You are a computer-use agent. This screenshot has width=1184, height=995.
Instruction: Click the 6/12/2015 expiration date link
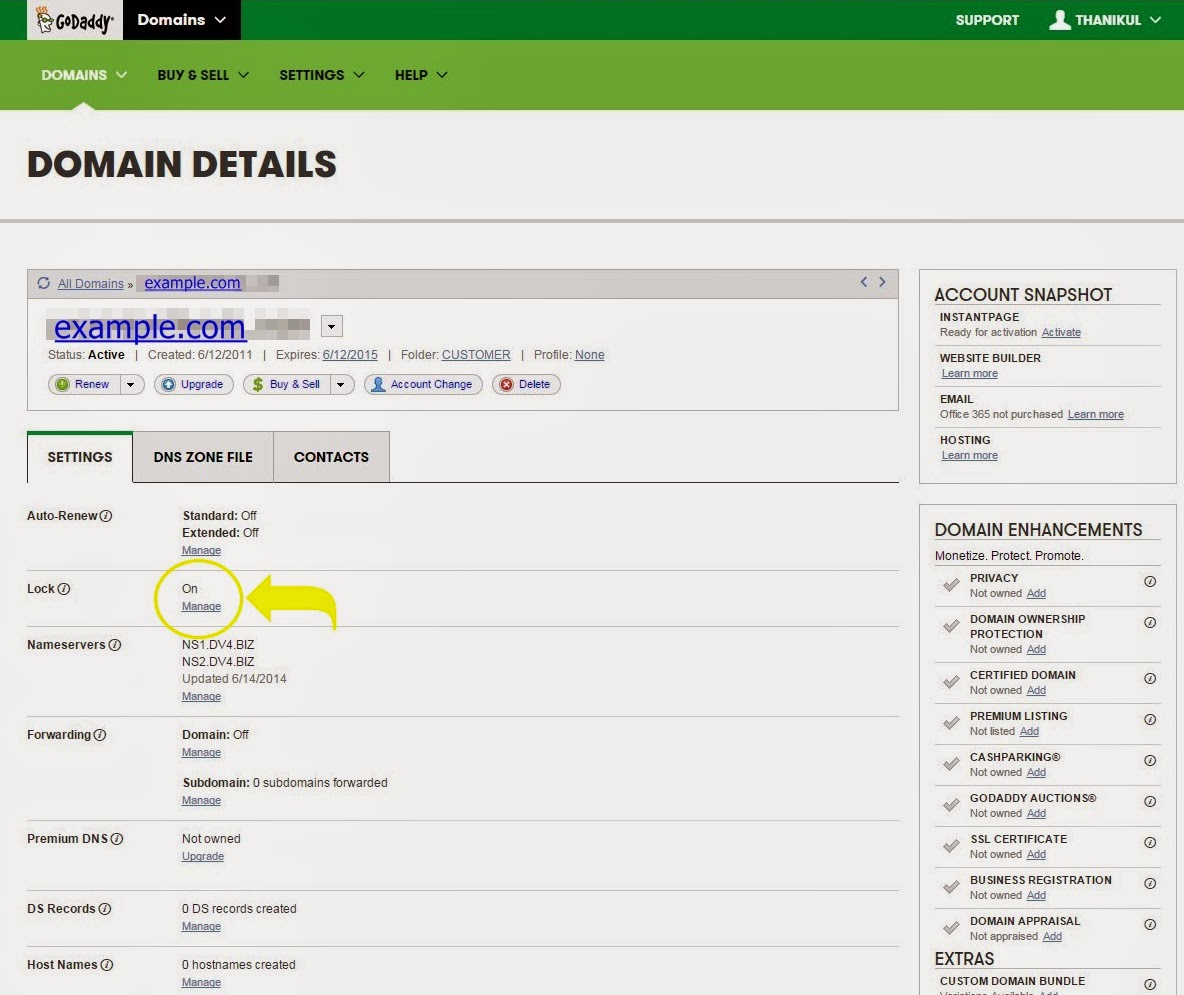coord(350,355)
